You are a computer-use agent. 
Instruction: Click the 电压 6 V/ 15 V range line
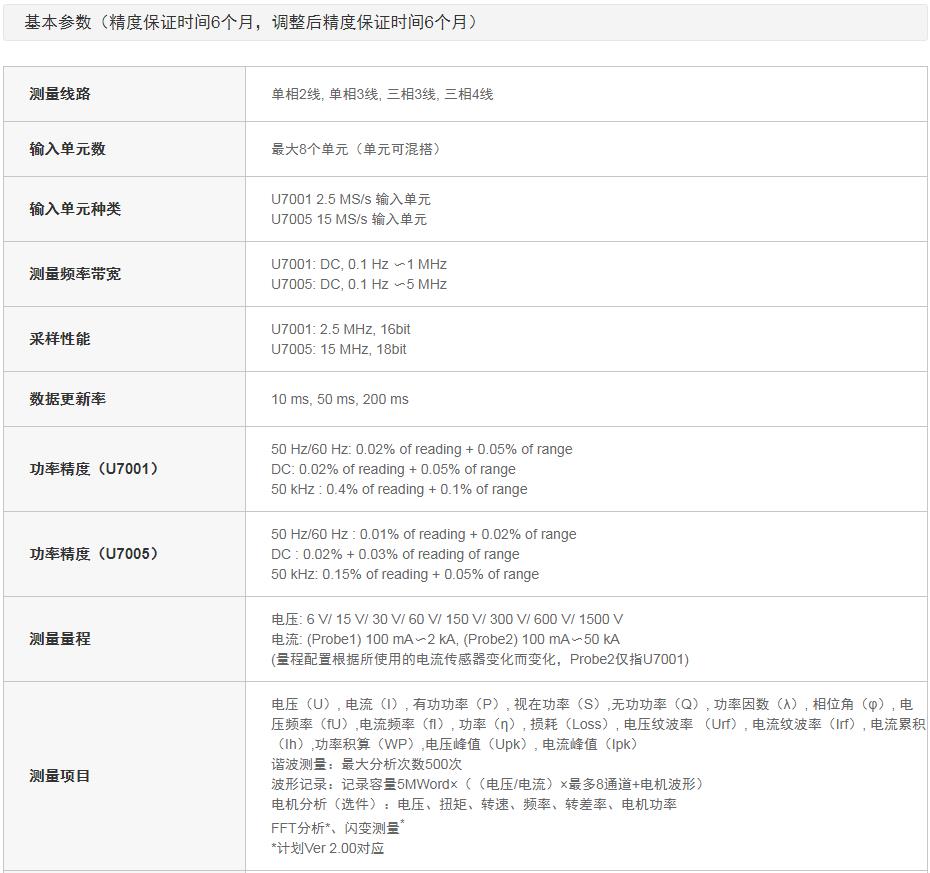(446, 619)
